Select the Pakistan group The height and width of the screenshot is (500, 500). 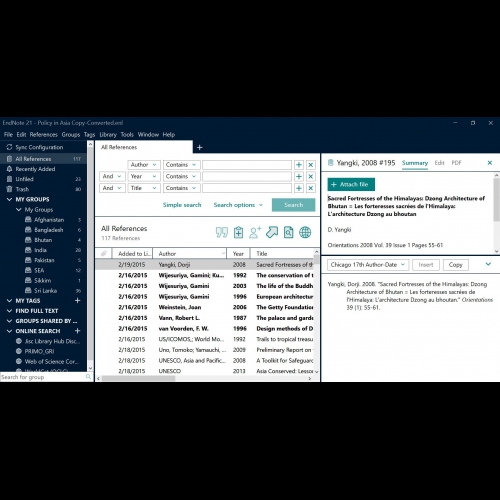44,260
